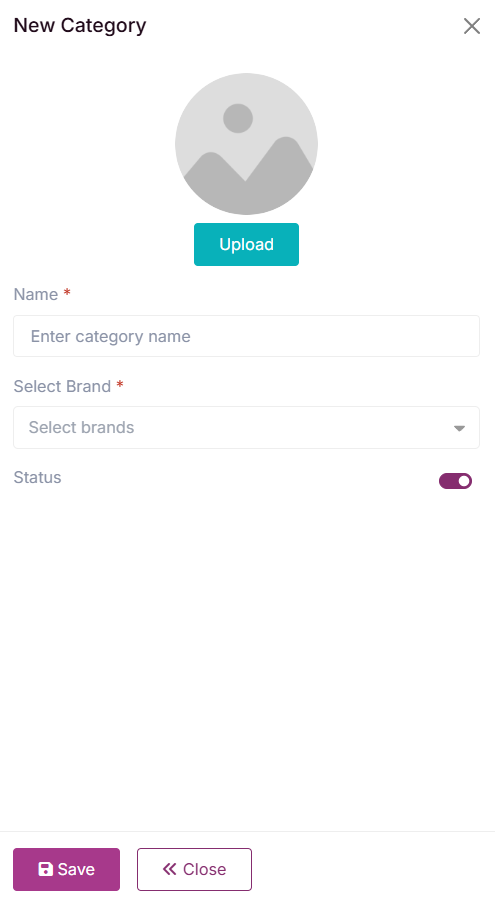Click the red asterisk beside Name
Image resolution: width=495 pixels, height=903 pixels.
67,293
